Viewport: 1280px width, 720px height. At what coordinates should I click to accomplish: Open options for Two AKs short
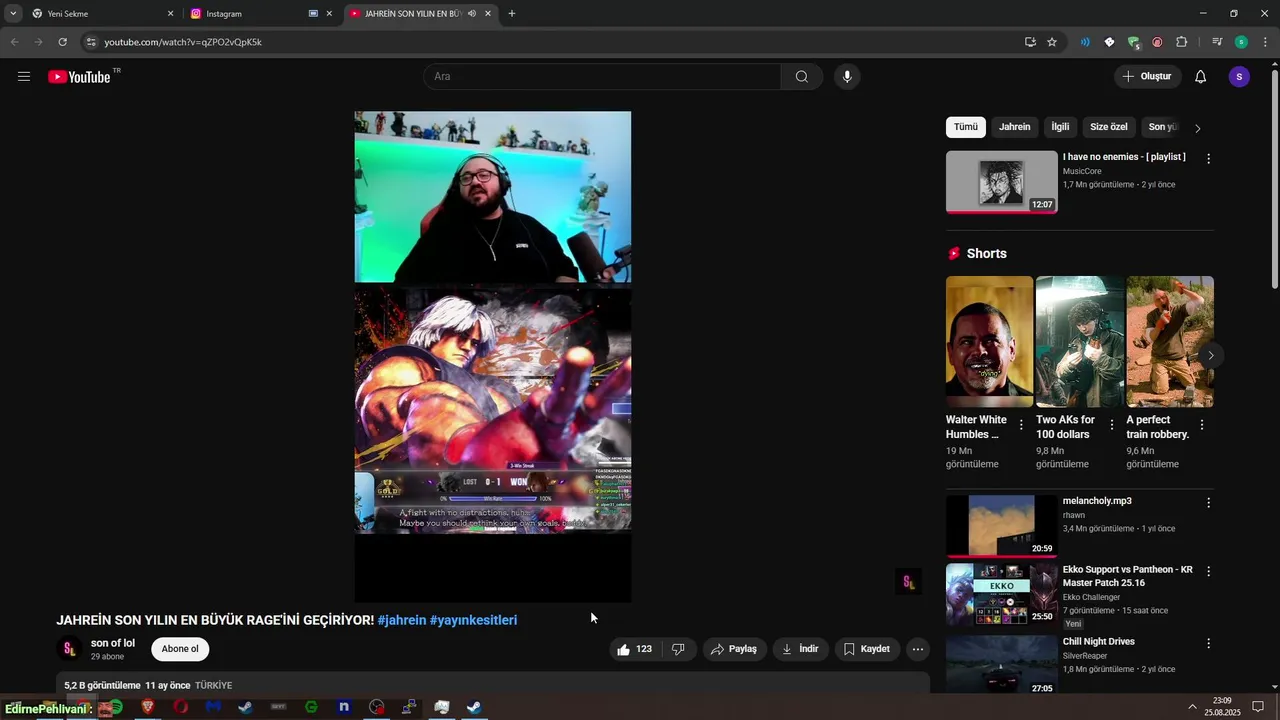coord(1111,425)
